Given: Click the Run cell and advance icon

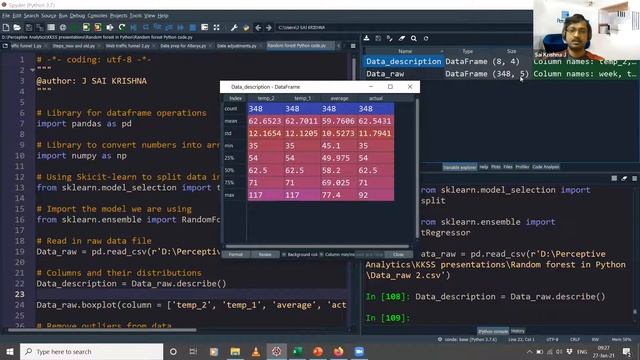Looking at the screenshot, I should [98, 27].
